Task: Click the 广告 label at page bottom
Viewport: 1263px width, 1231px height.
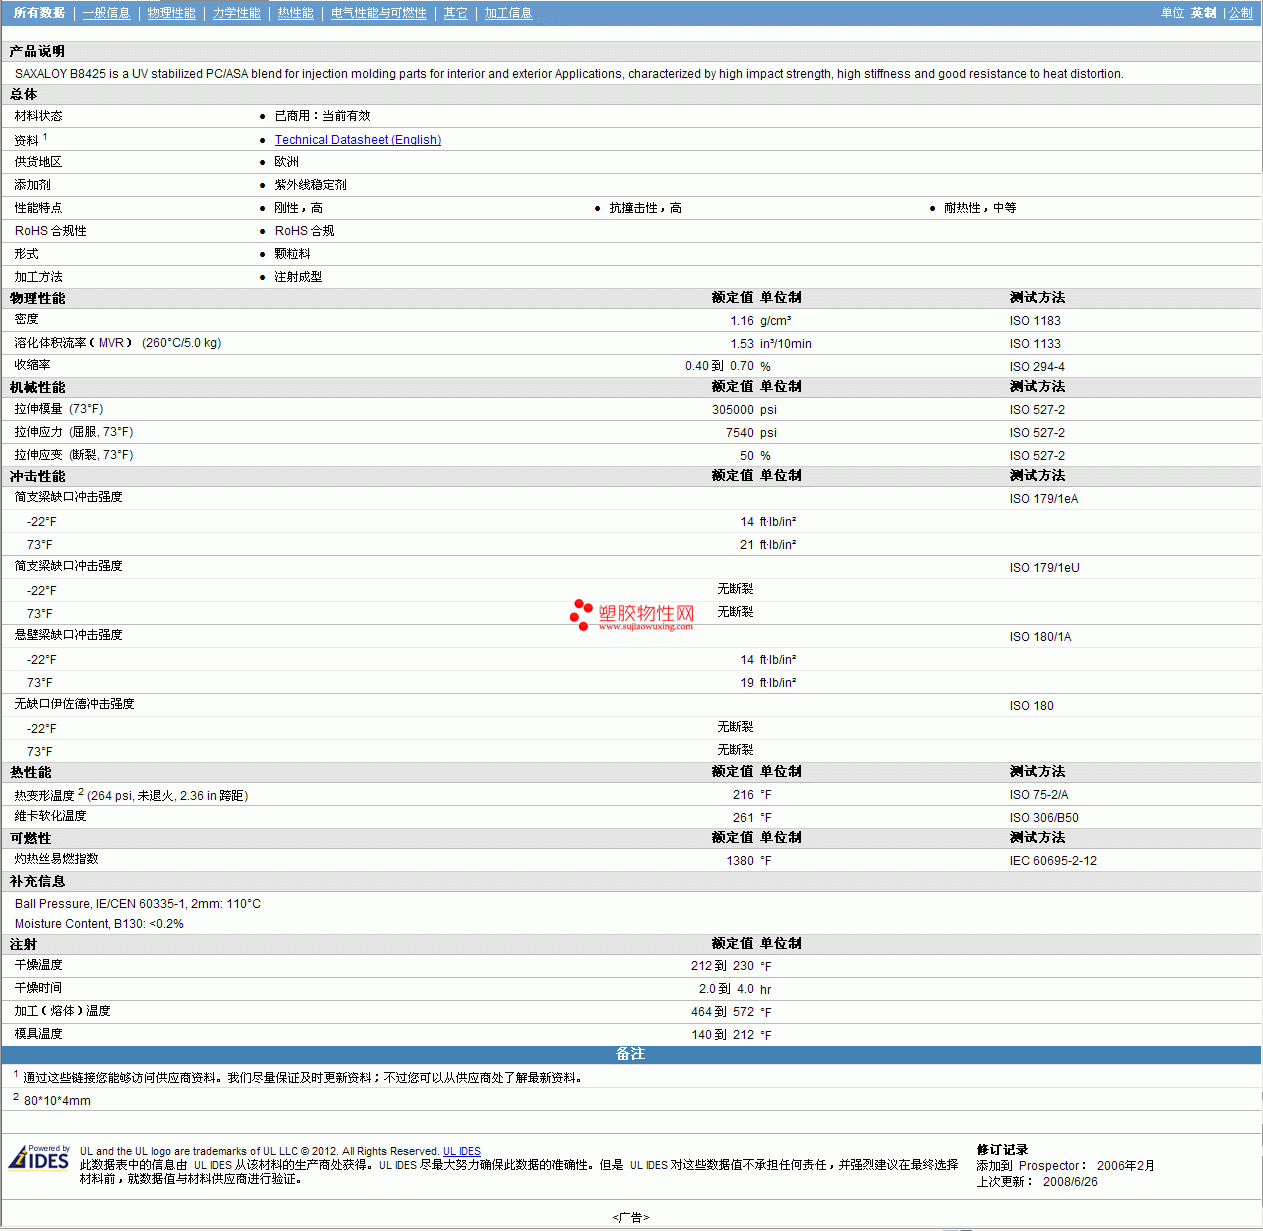Action: tap(631, 1217)
